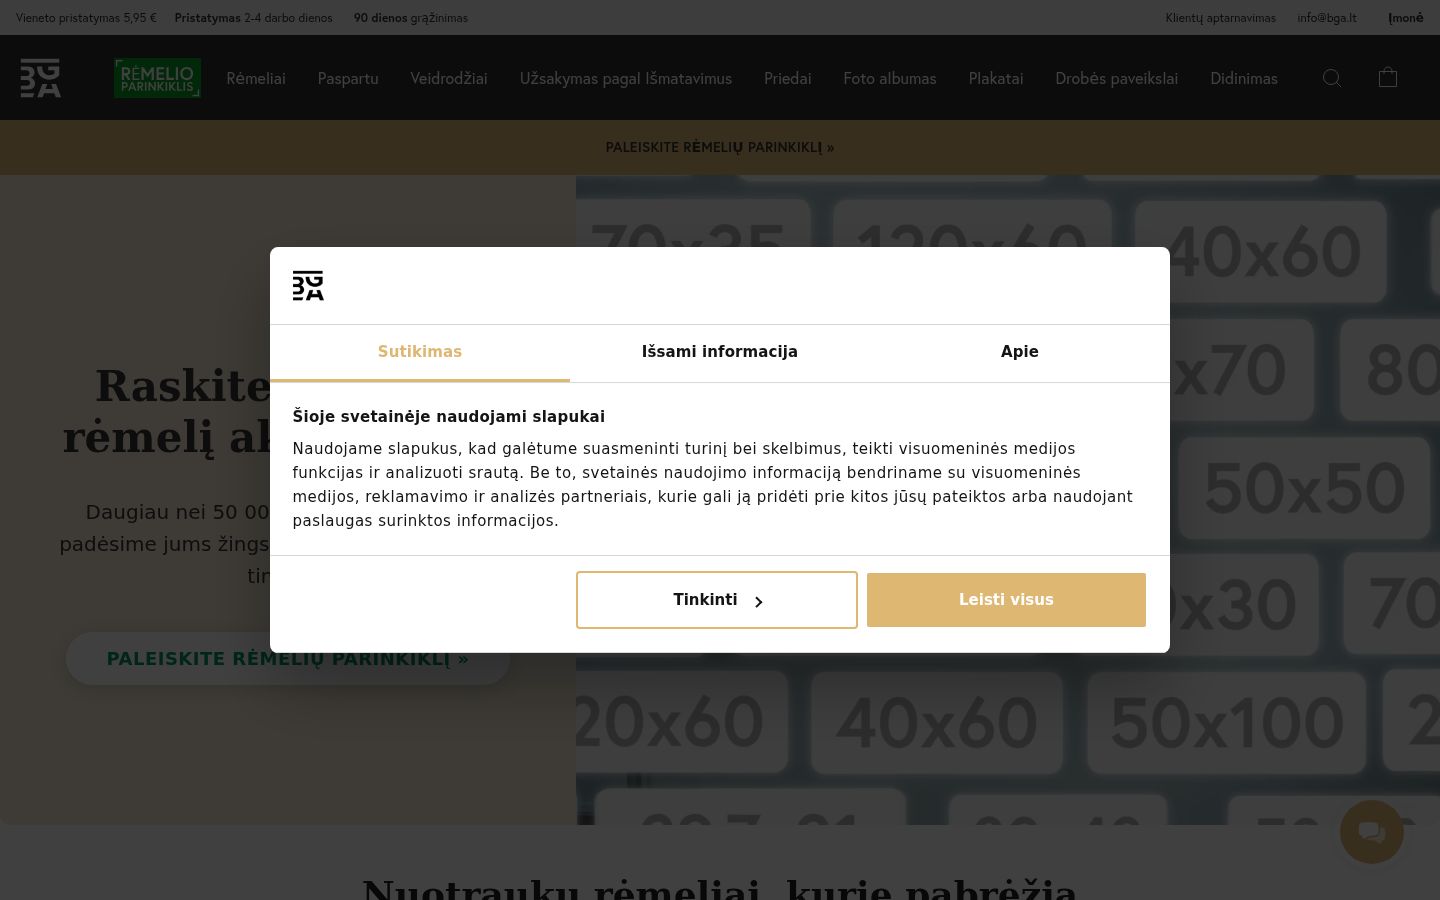Click the Leisti visus button
The width and height of the screenshot is (1440, 900).
pos(1006,600)
